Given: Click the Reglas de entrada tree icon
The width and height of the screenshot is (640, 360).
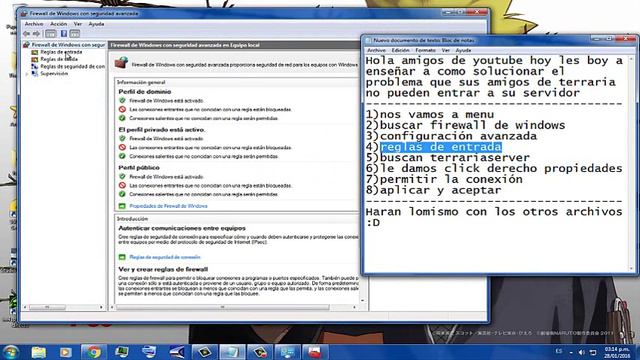Looking at the screenshot, I should pos(35,52).
